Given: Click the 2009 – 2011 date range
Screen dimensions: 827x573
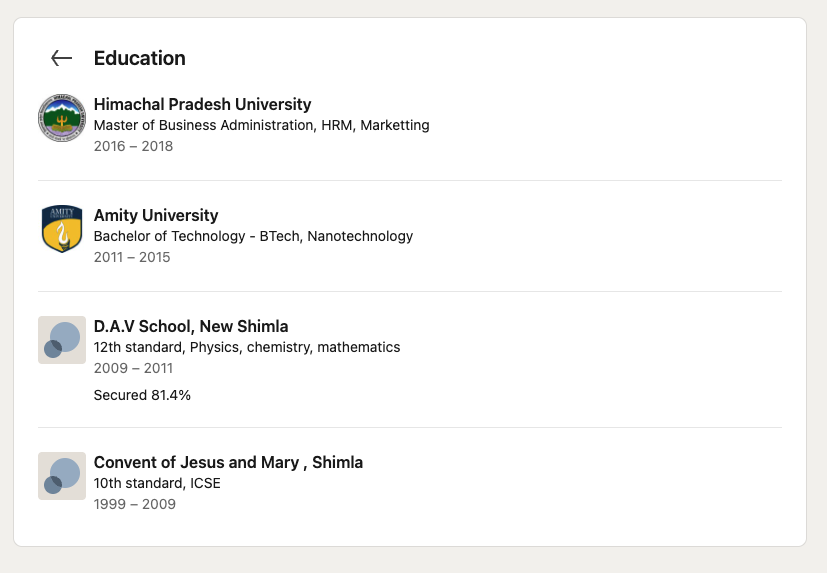Looking at the screenshot, I should click(x=133, y=368).
